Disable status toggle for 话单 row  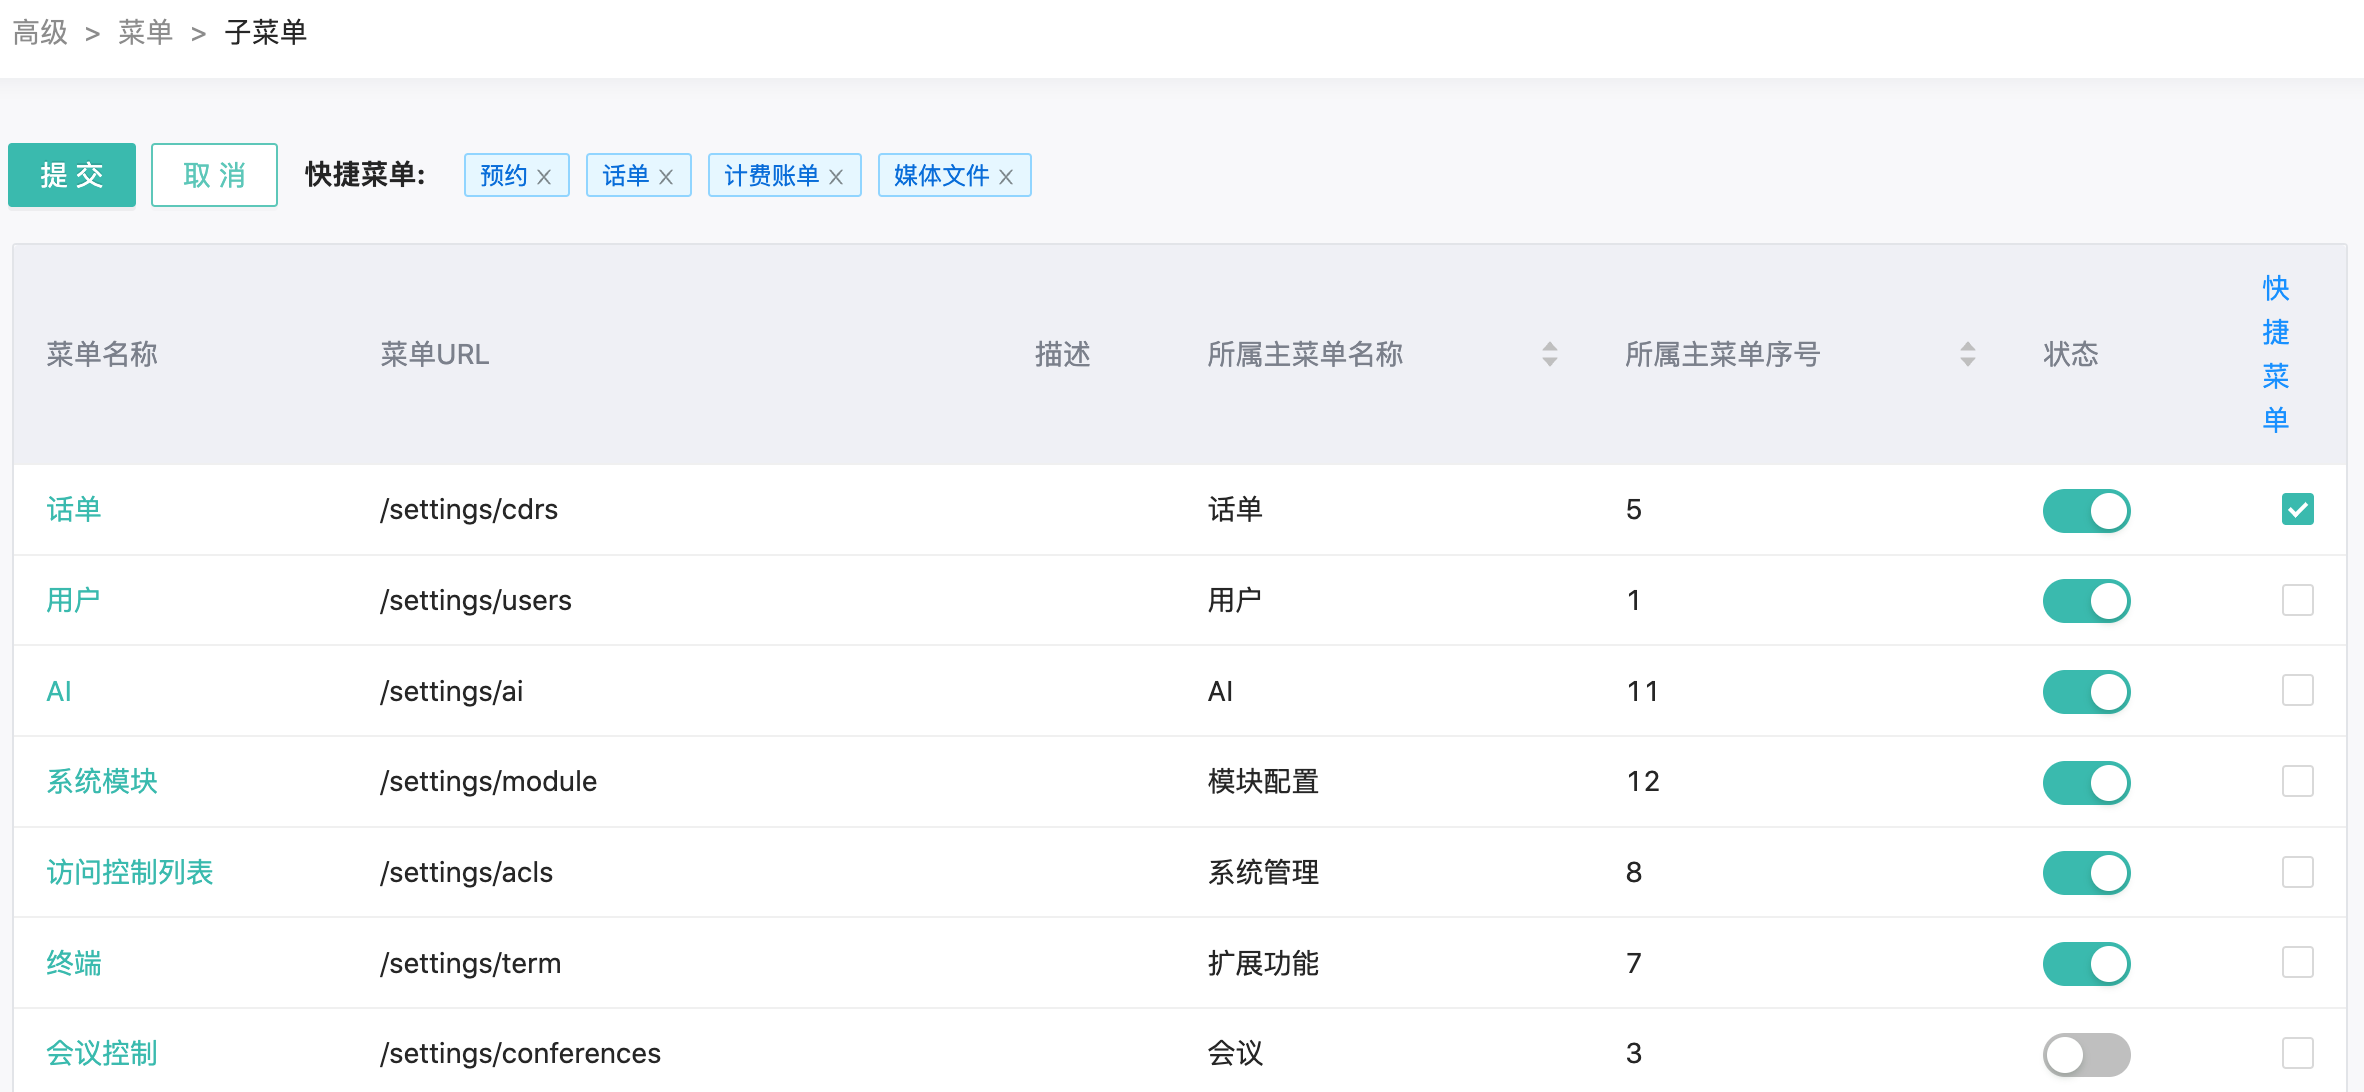coord(2086,510)
